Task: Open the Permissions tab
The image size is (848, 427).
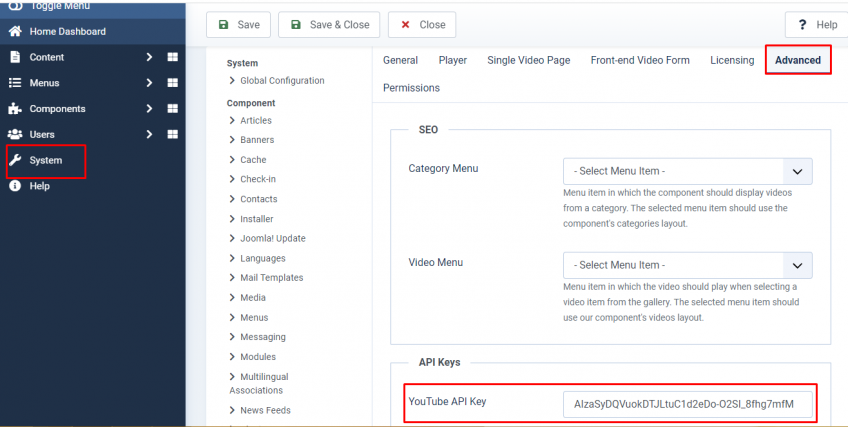Action: click(x=411, y=88)
